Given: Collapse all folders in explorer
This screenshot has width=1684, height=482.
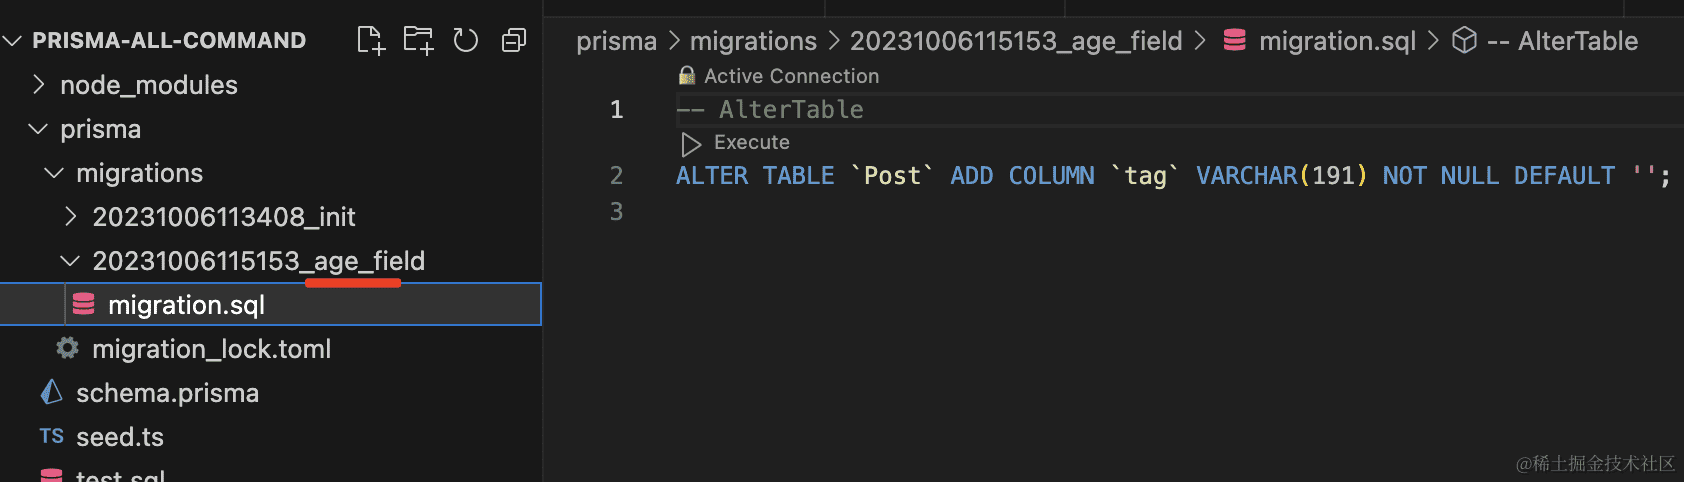Looking at the screenshot, I should tap(514, 40).
